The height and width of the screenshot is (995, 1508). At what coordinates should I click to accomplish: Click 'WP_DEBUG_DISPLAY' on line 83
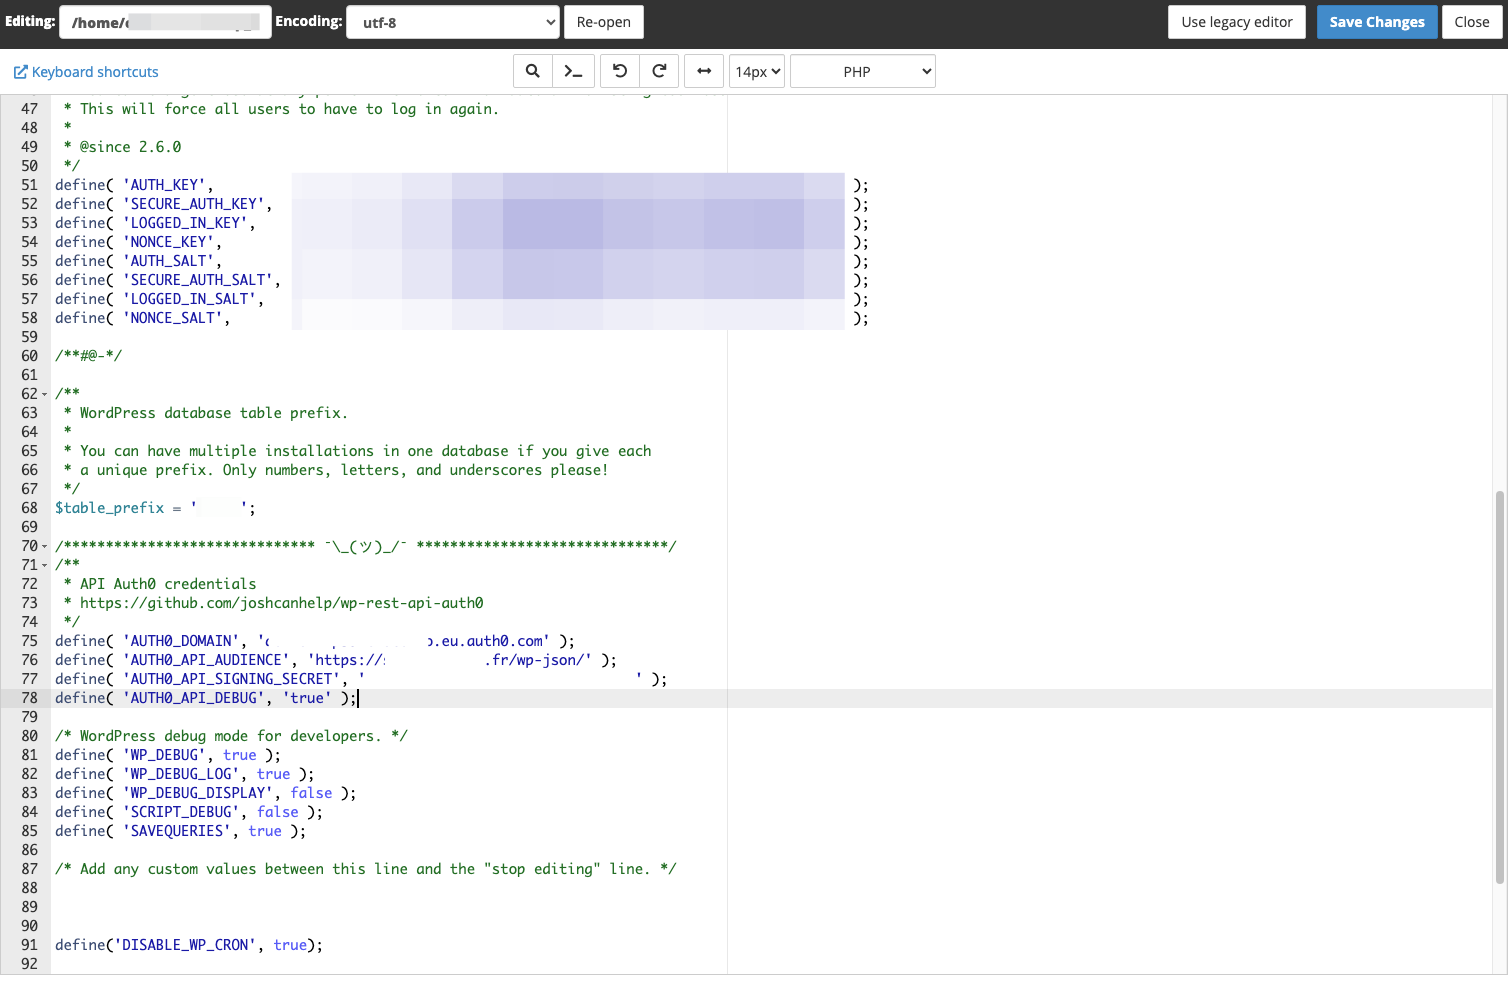click(x=198, y=793)
